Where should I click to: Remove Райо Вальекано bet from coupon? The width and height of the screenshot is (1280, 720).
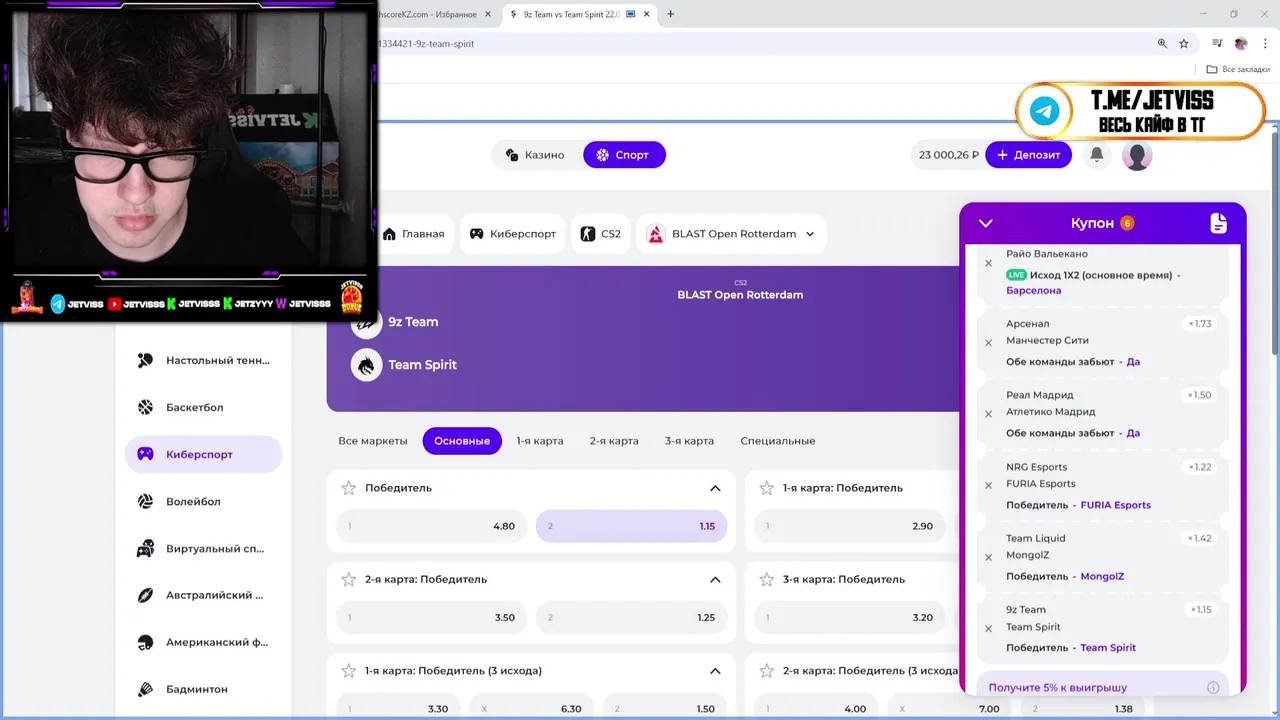point(988,263)
